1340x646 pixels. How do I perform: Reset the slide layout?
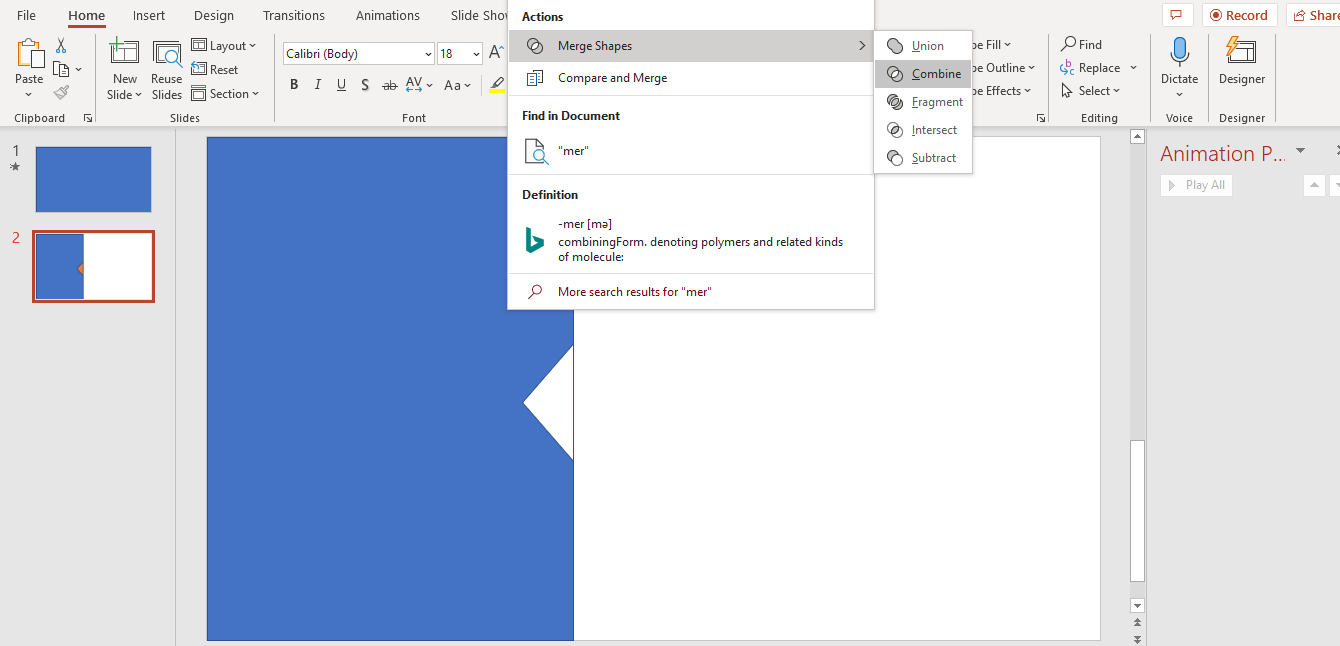coord(215,70)
